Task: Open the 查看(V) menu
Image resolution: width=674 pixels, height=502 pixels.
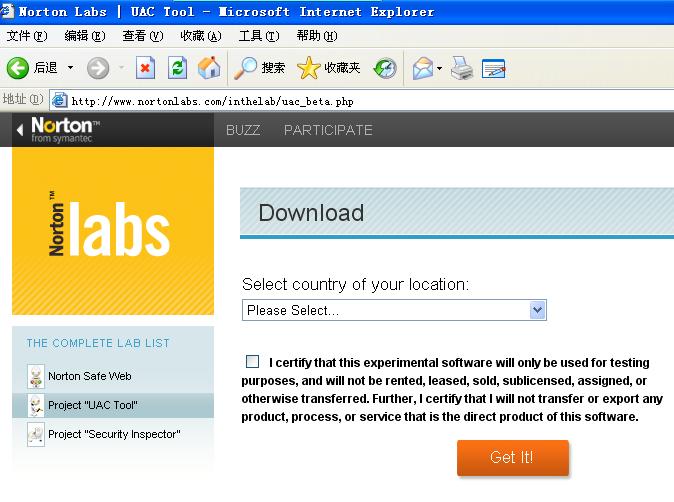Action: pyautogui.click(x=143, y=36)
